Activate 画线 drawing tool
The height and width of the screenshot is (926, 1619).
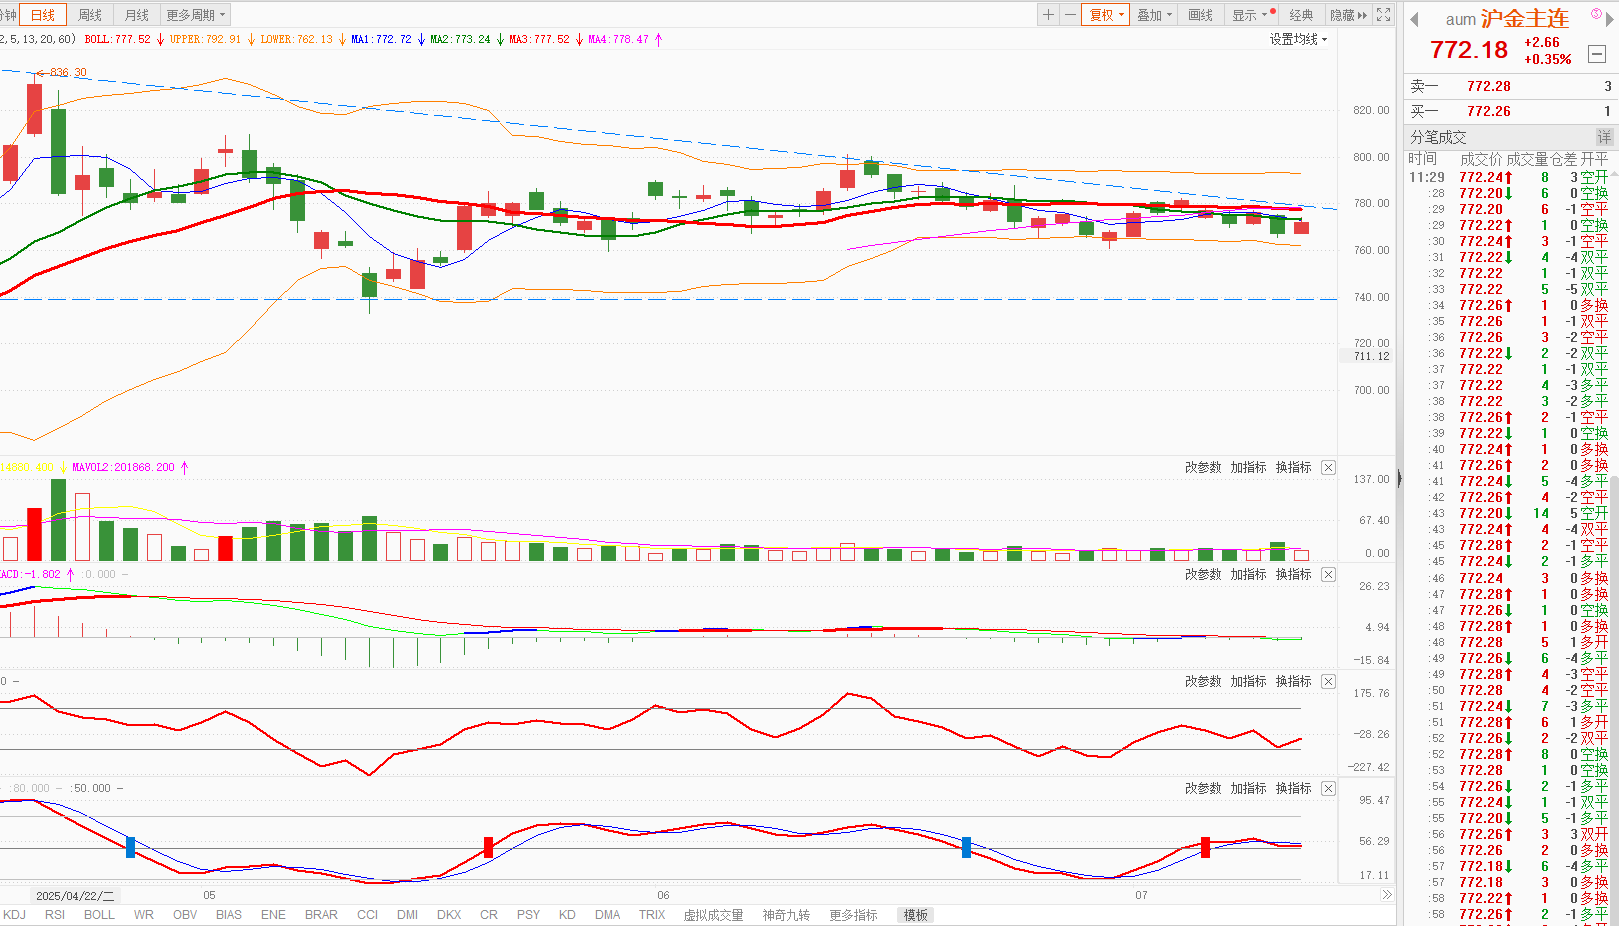[x=1200, y=15]
